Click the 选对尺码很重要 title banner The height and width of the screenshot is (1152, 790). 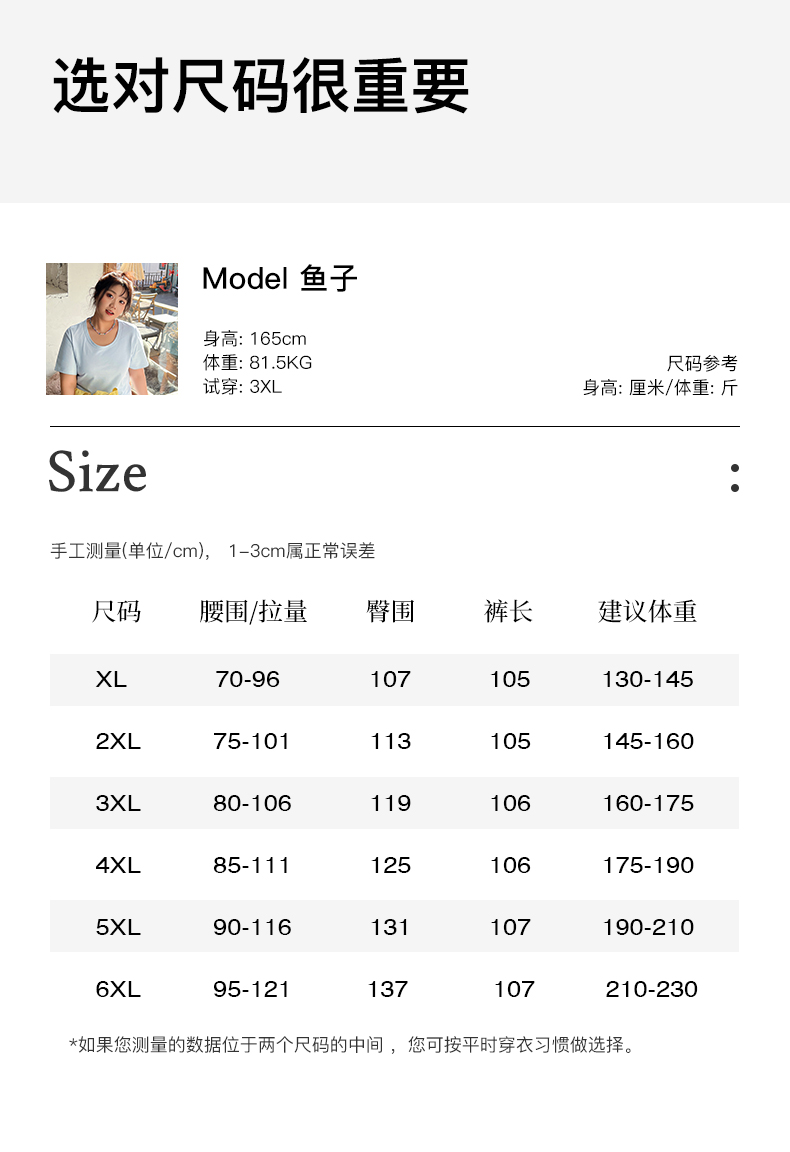261,87
